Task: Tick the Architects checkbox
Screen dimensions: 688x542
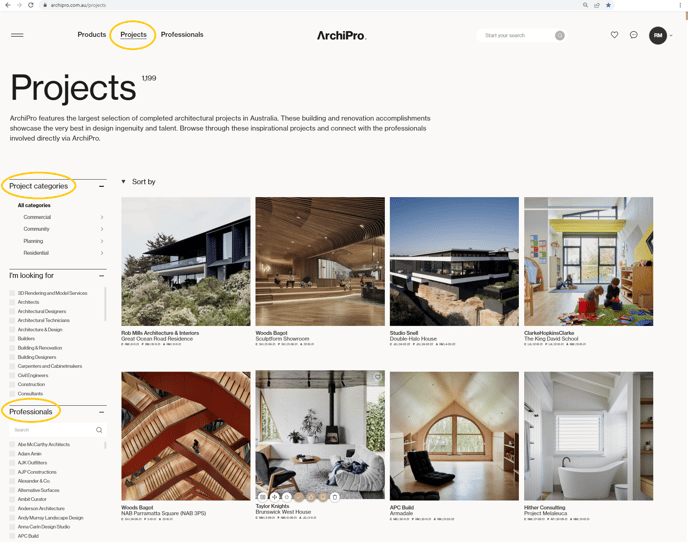Action: point(12,302)
